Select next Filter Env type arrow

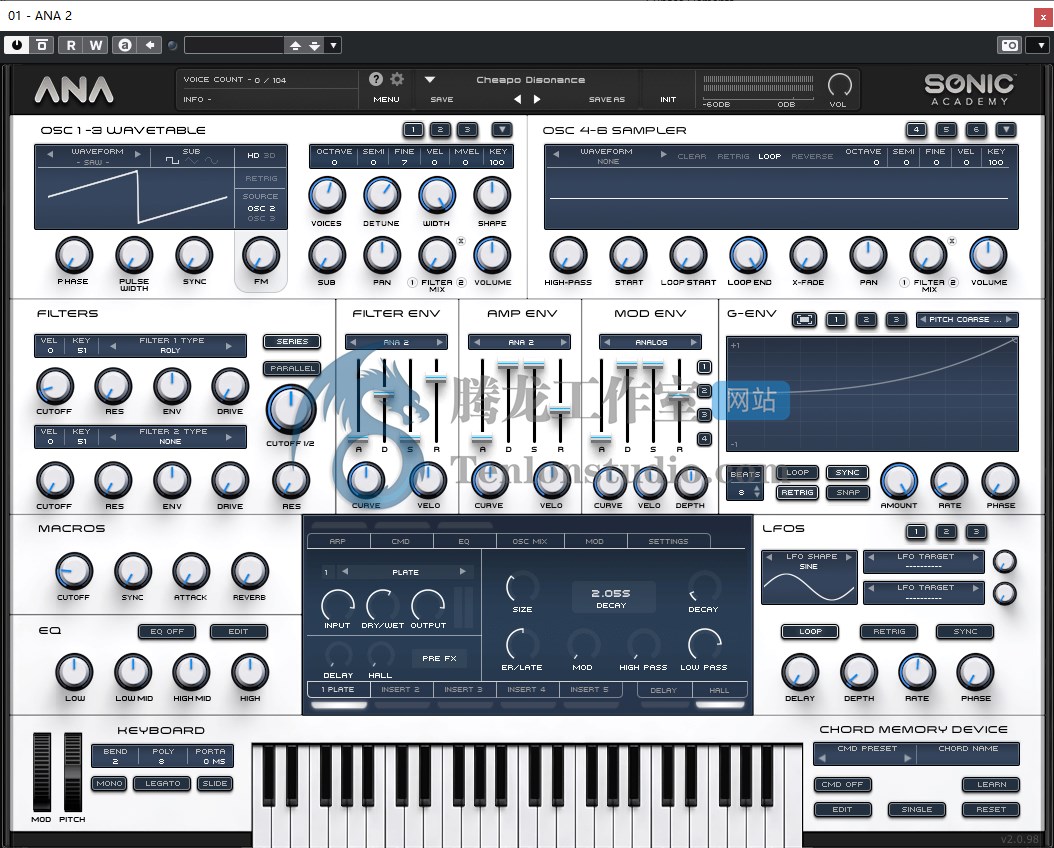click(440, 342)
